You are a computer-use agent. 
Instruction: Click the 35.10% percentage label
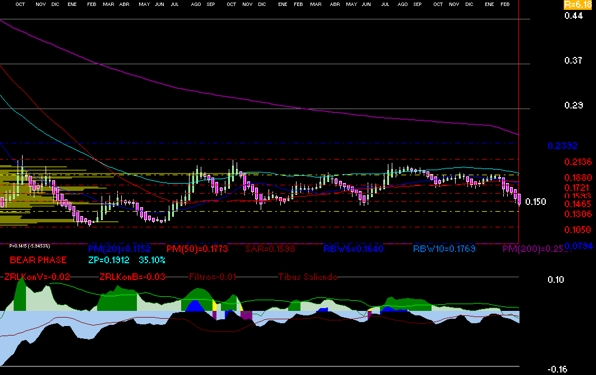[x=152, y=260]
